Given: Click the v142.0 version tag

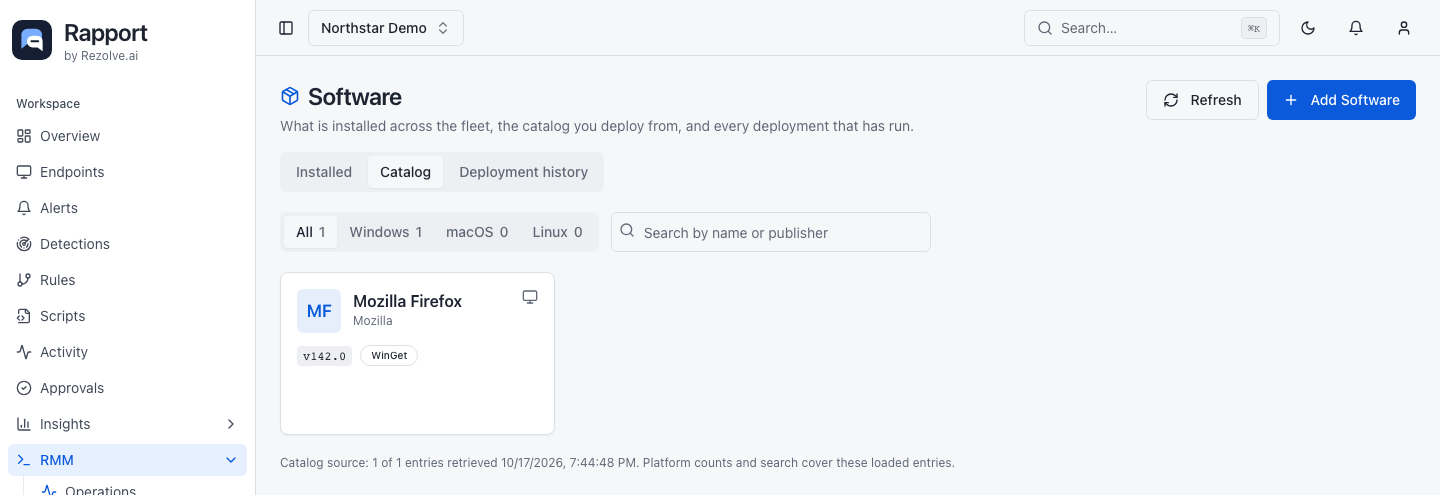Looking at the screenshot, I should [324, 356].
